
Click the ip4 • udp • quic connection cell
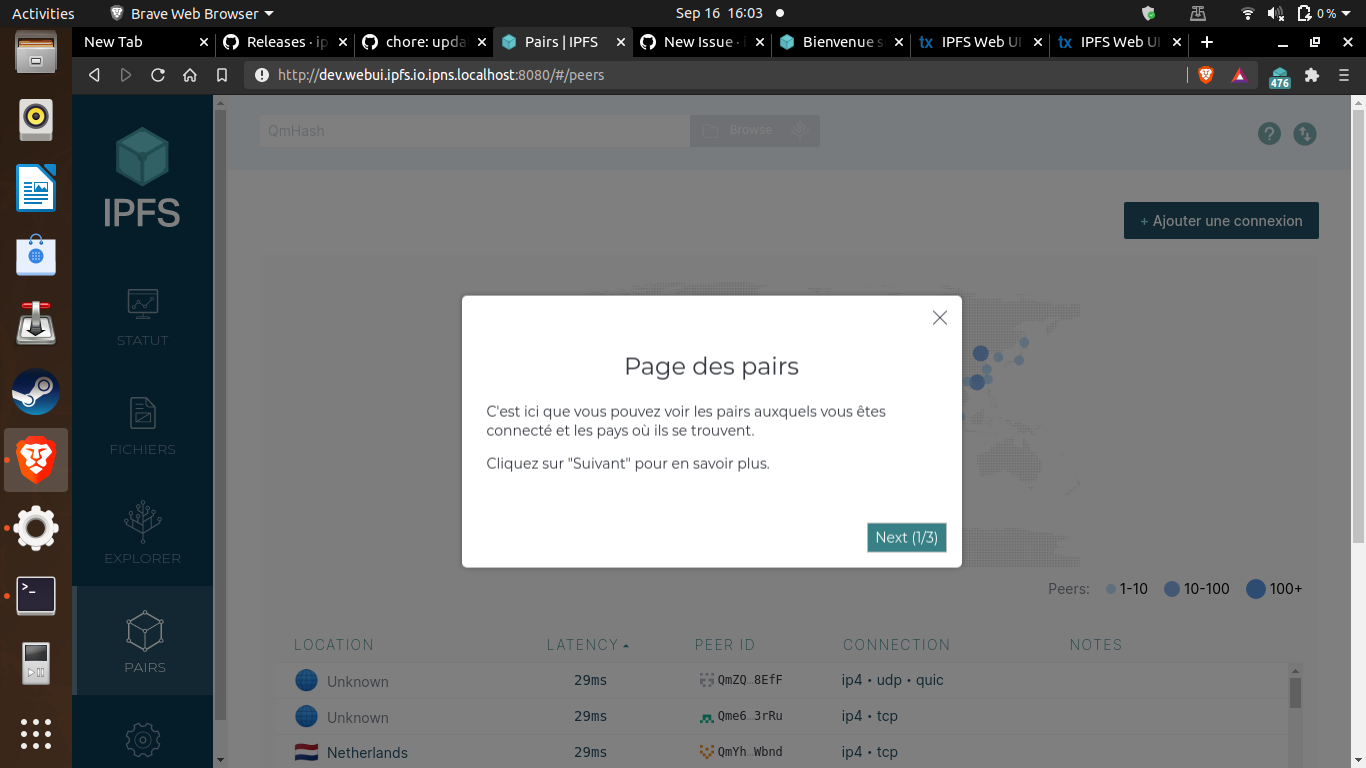pyautogui.click(x=893, y=680)
